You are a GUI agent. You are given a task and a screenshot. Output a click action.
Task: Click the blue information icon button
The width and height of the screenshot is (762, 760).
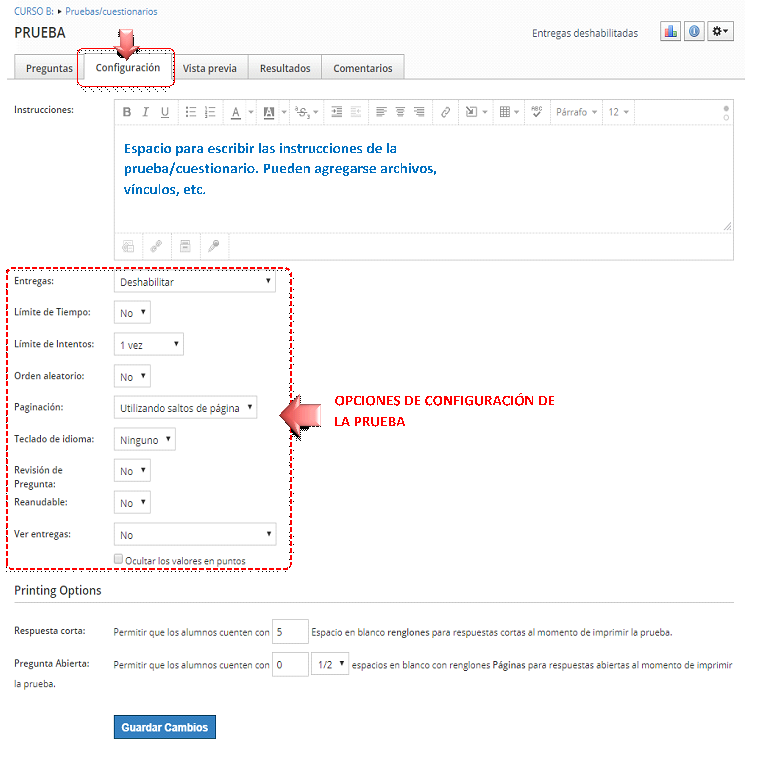694,32
